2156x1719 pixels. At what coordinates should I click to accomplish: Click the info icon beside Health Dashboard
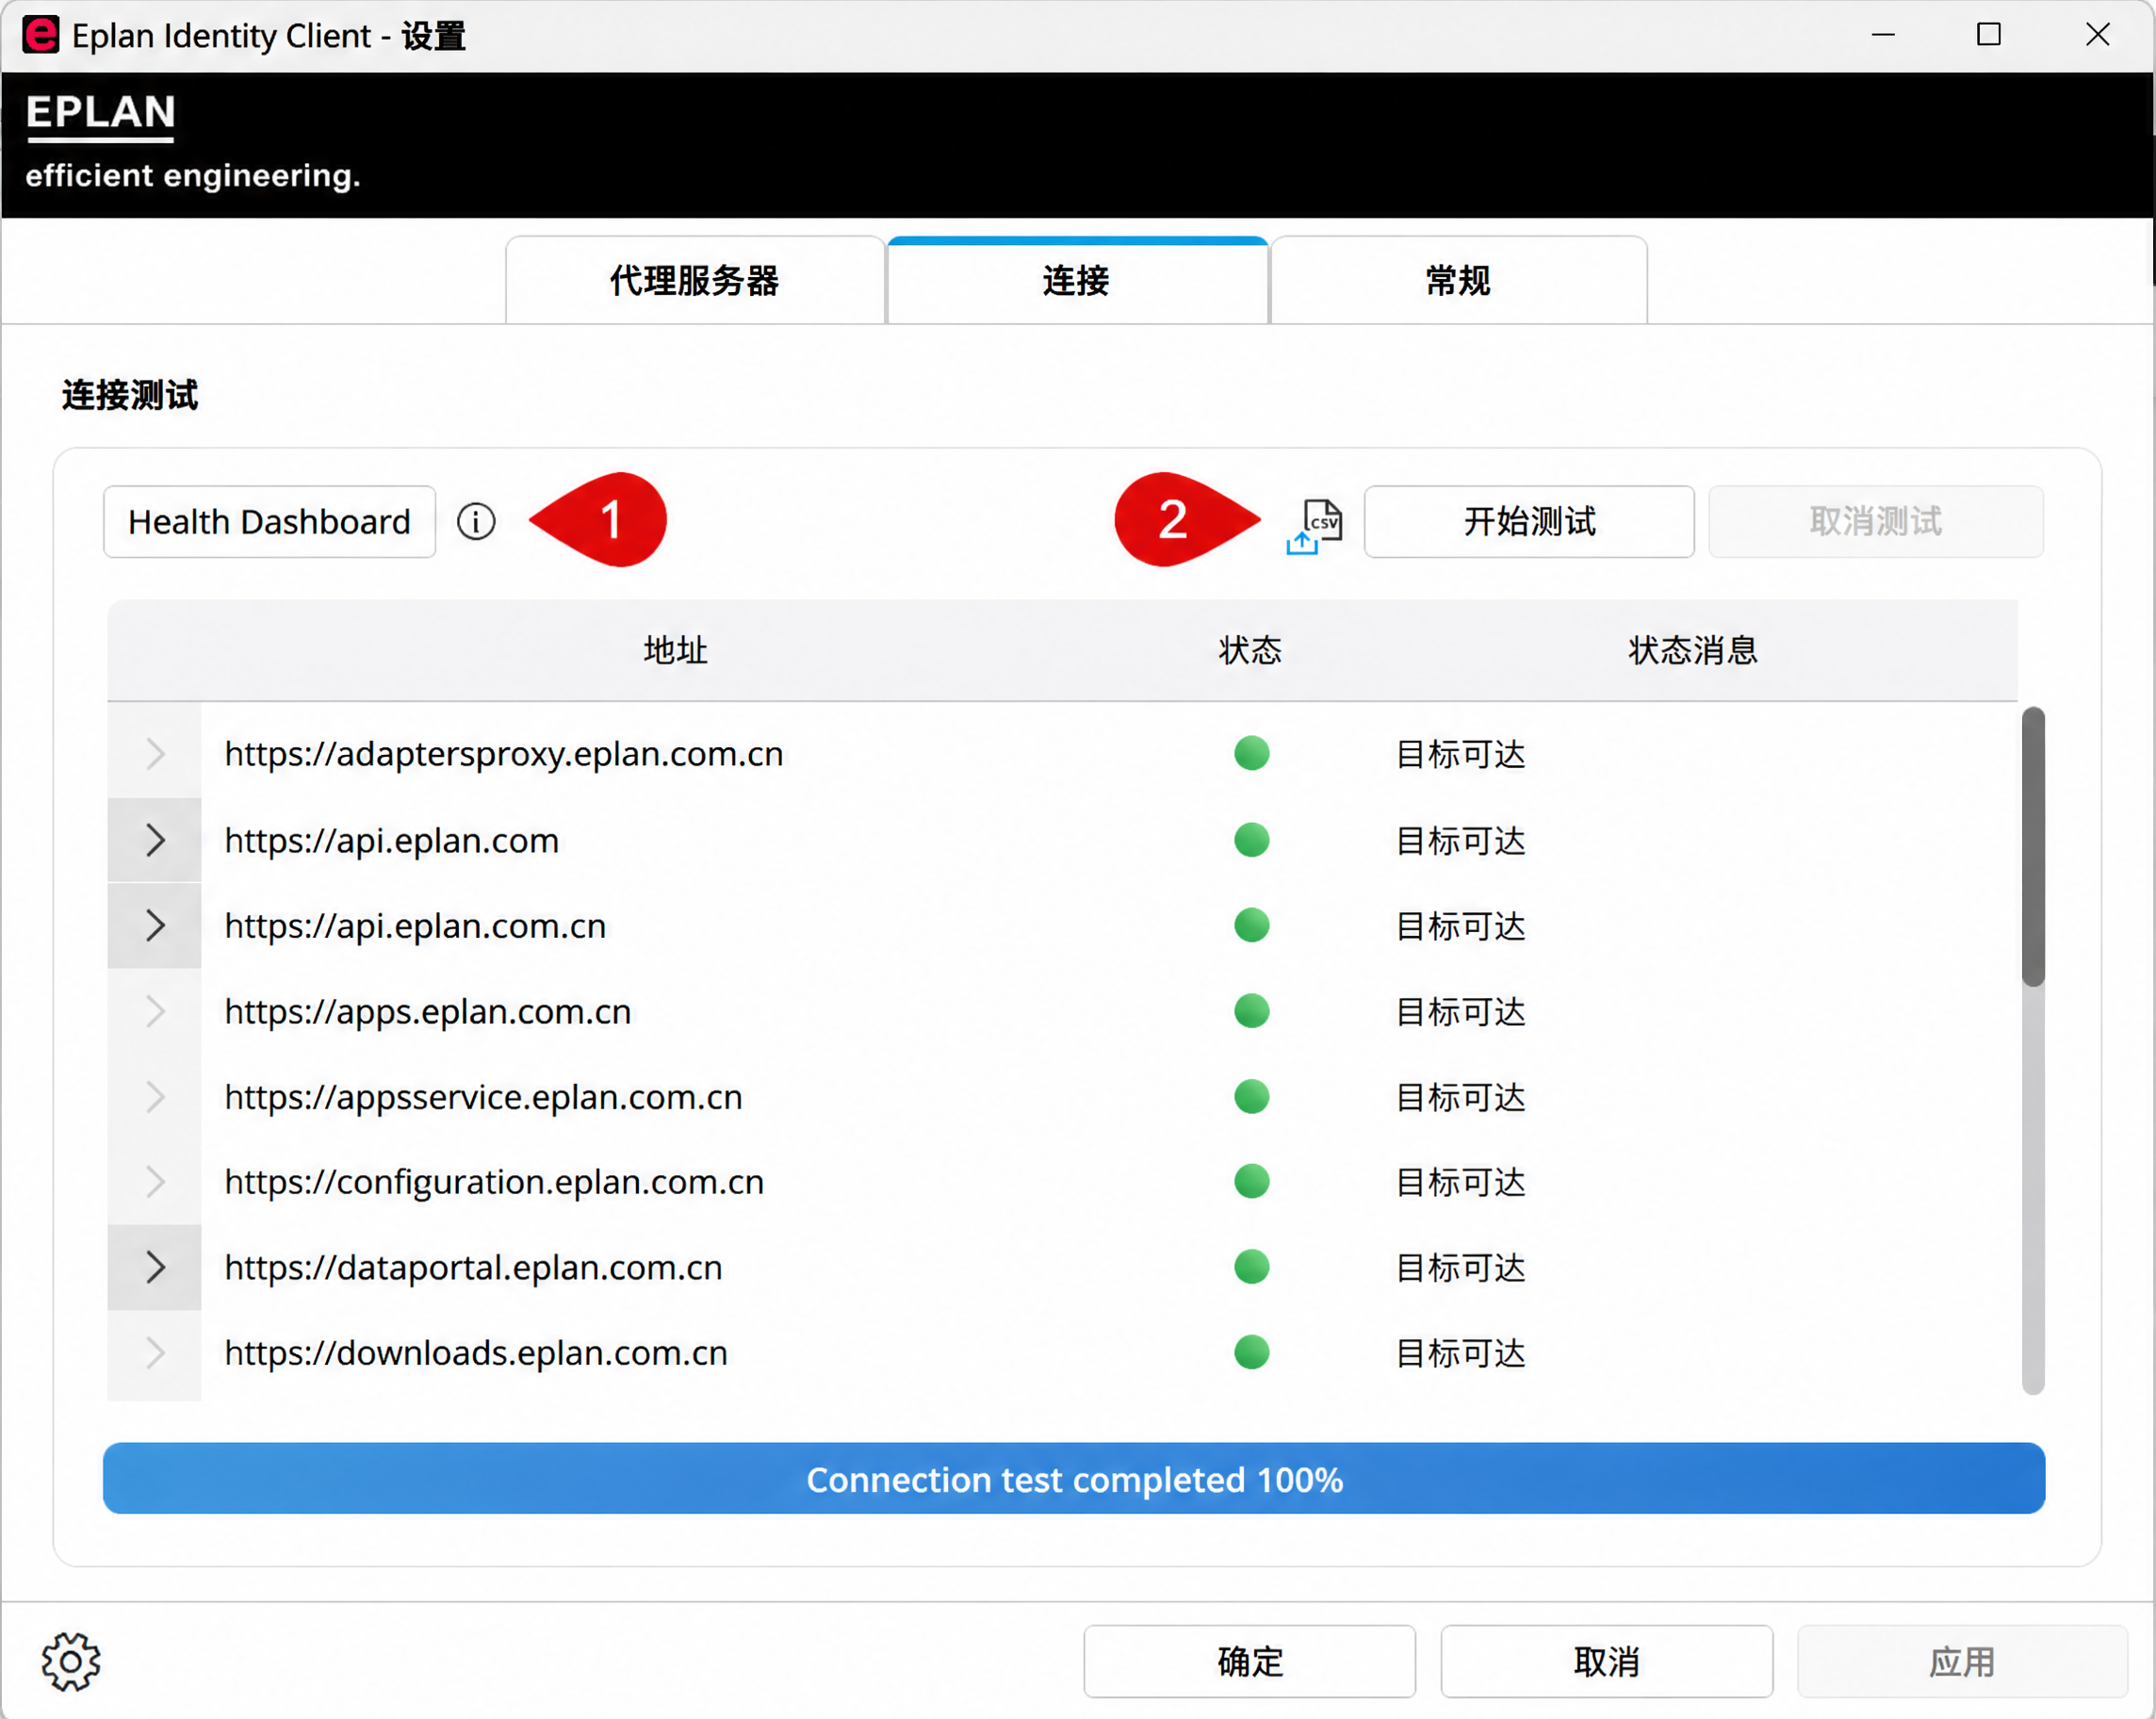pos(476,521)
